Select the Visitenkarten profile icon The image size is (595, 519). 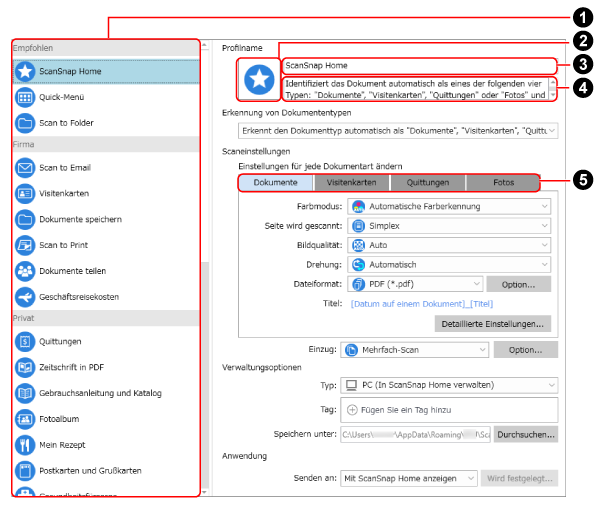click(25, 193)
